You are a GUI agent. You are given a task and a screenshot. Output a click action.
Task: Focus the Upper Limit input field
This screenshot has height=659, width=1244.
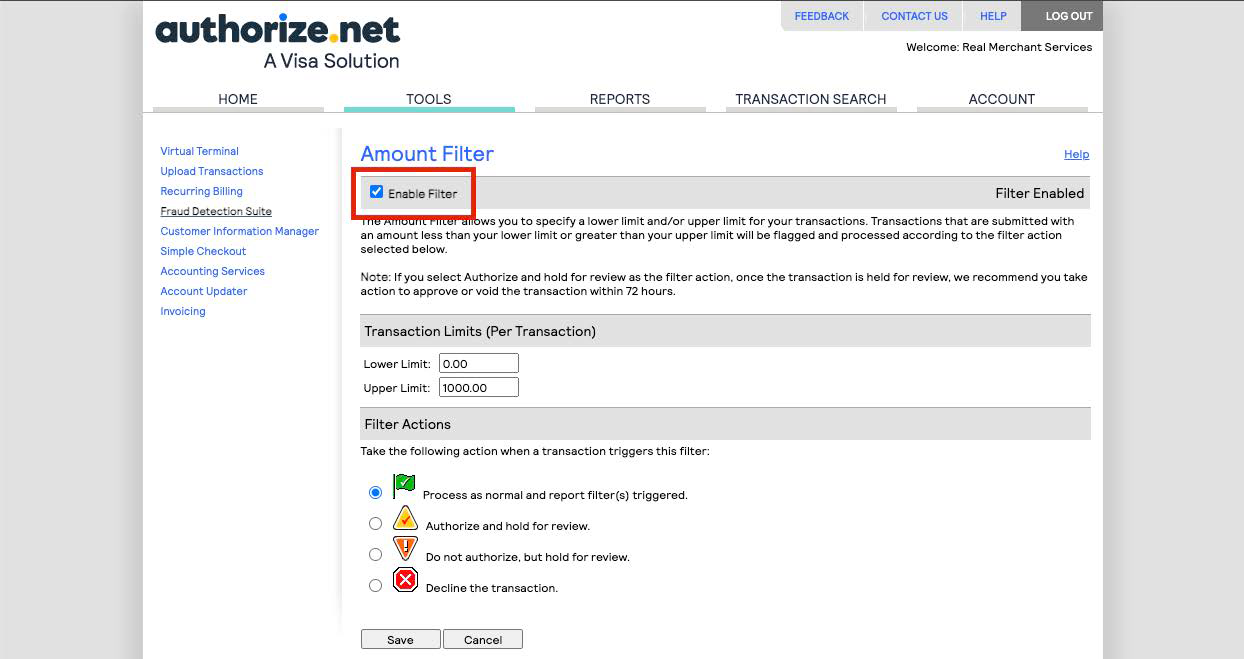(478, 387)
